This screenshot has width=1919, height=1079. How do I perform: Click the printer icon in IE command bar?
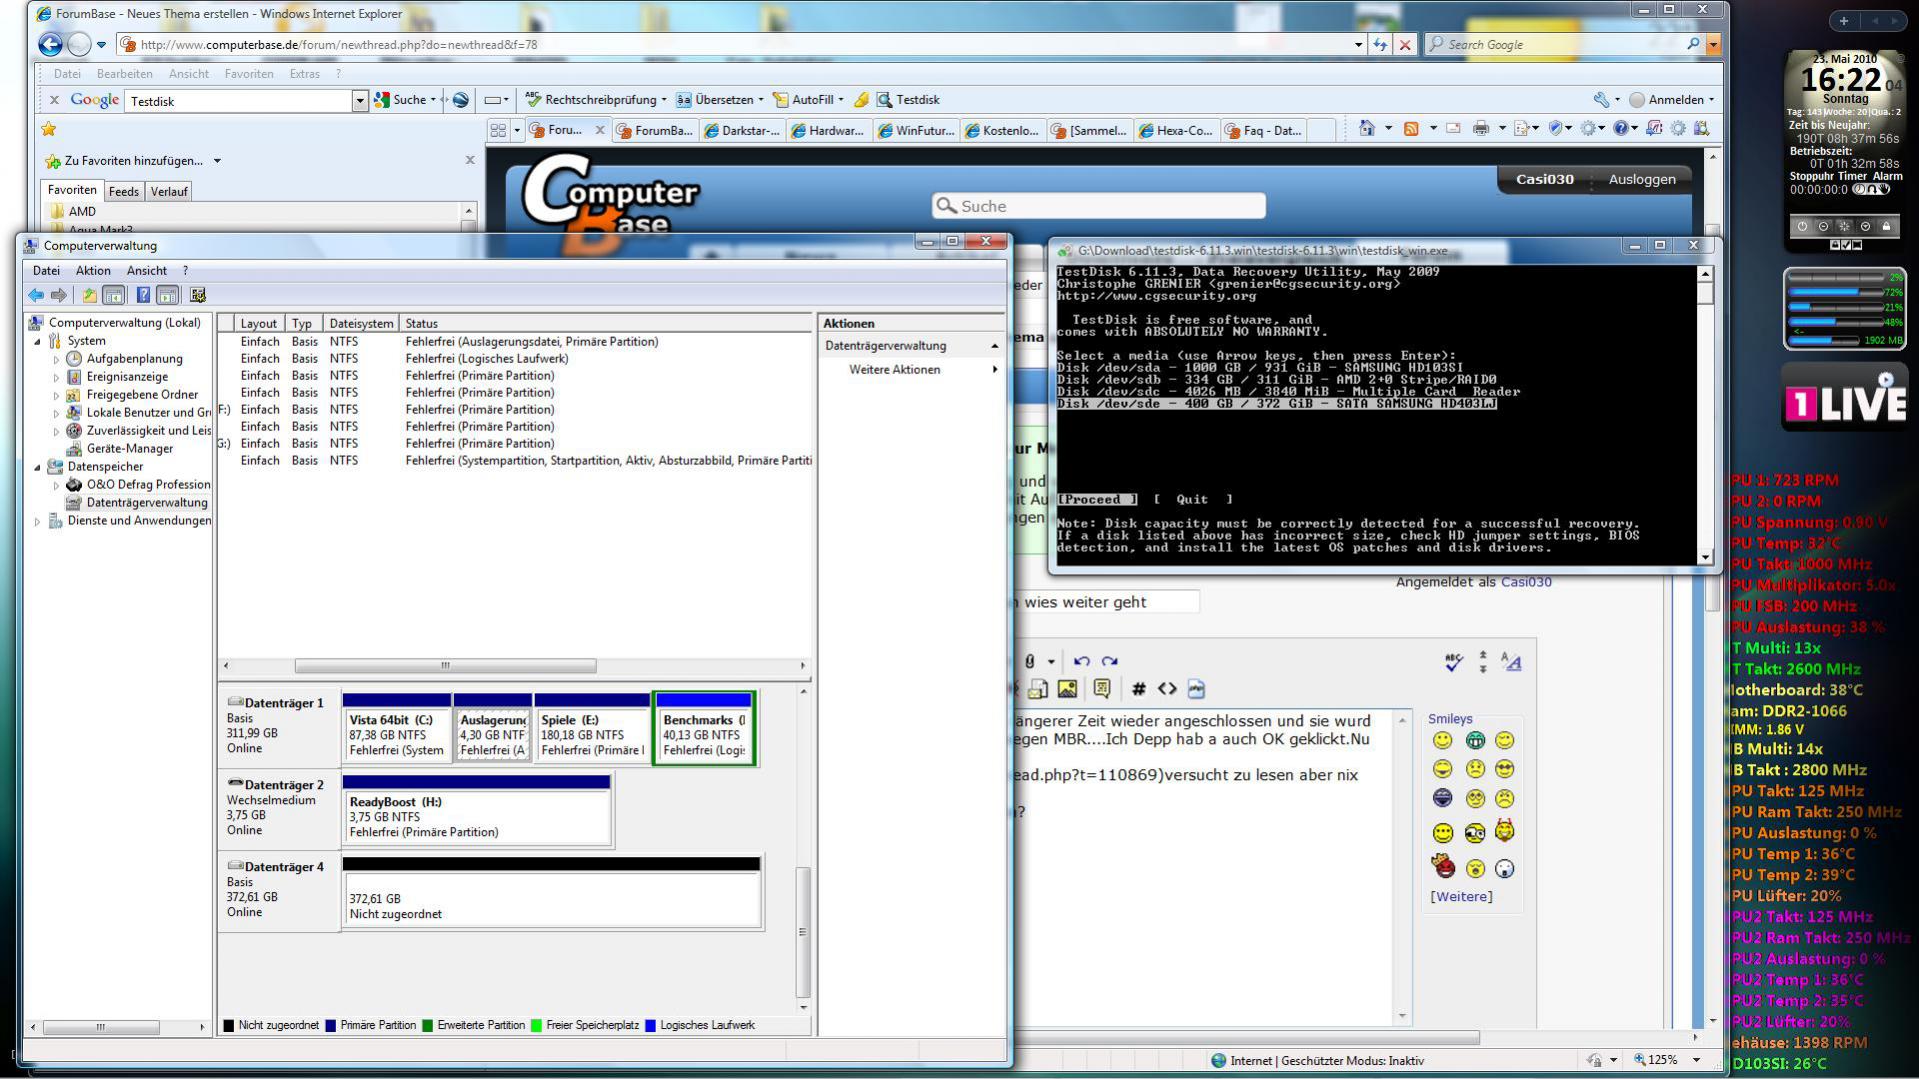pos(1481,128)
